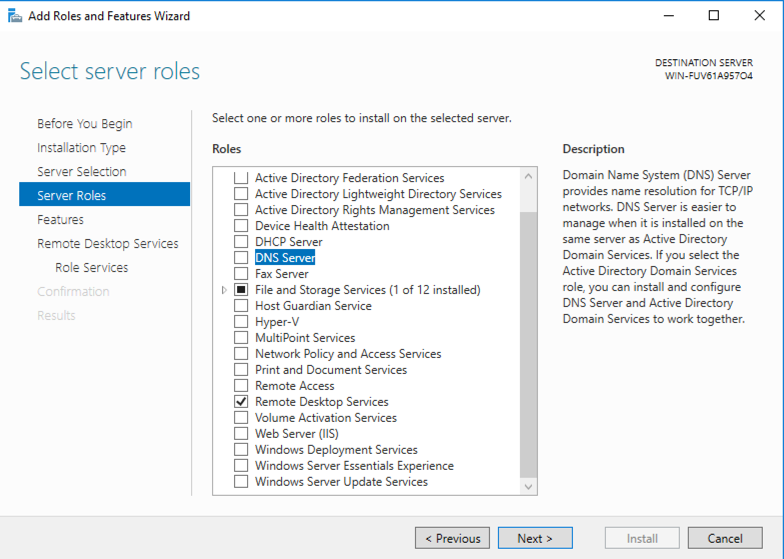Check the DNS Server role checkbox
Image resolution: width=784 pixels, height=559 pixels.
point(241,258)
